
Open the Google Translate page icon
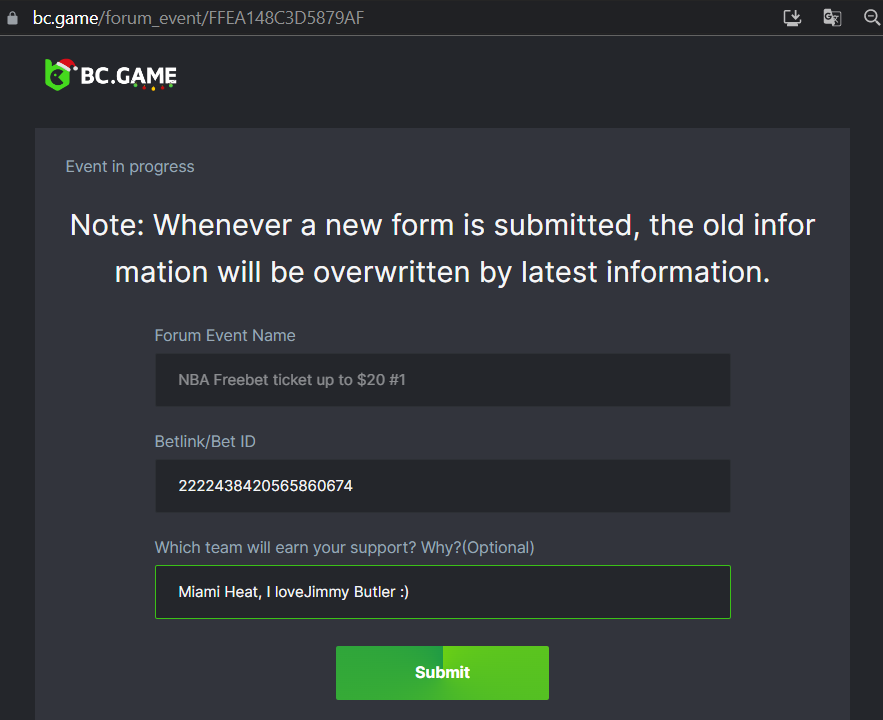tap(832, 18)
